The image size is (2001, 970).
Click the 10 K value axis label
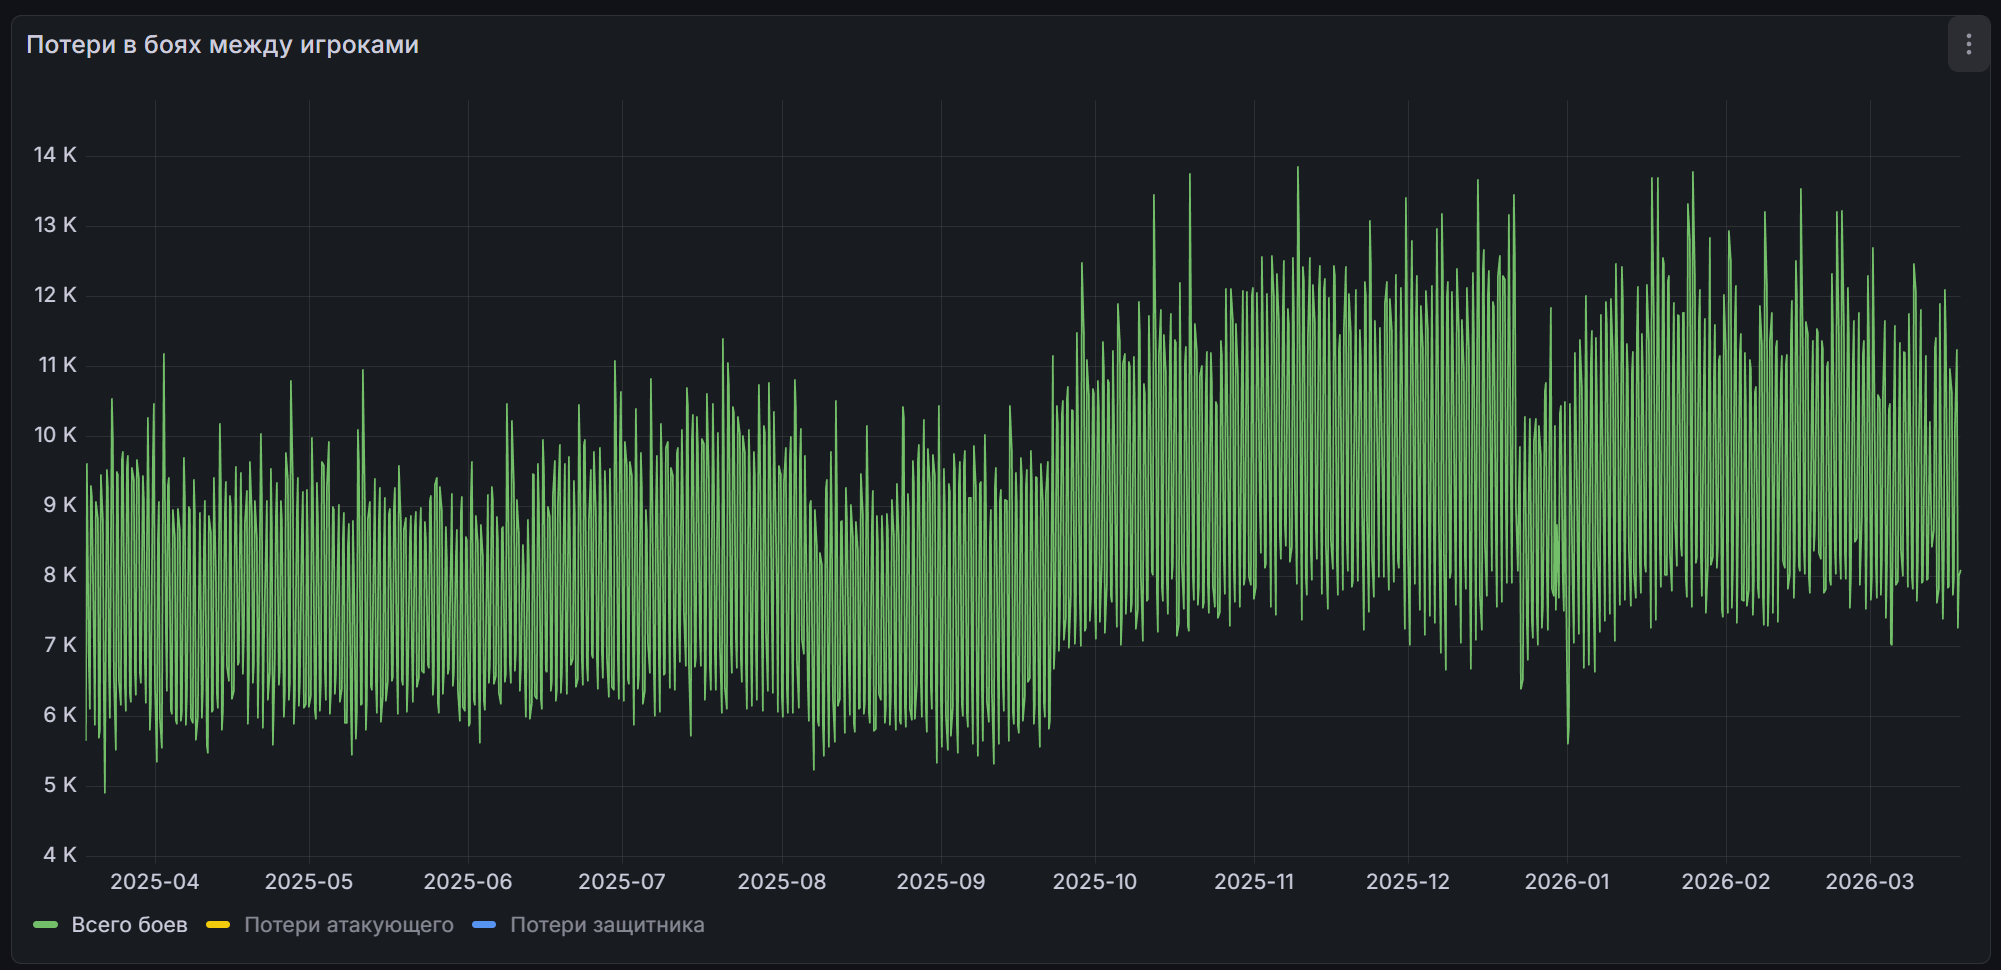(55, 435)
